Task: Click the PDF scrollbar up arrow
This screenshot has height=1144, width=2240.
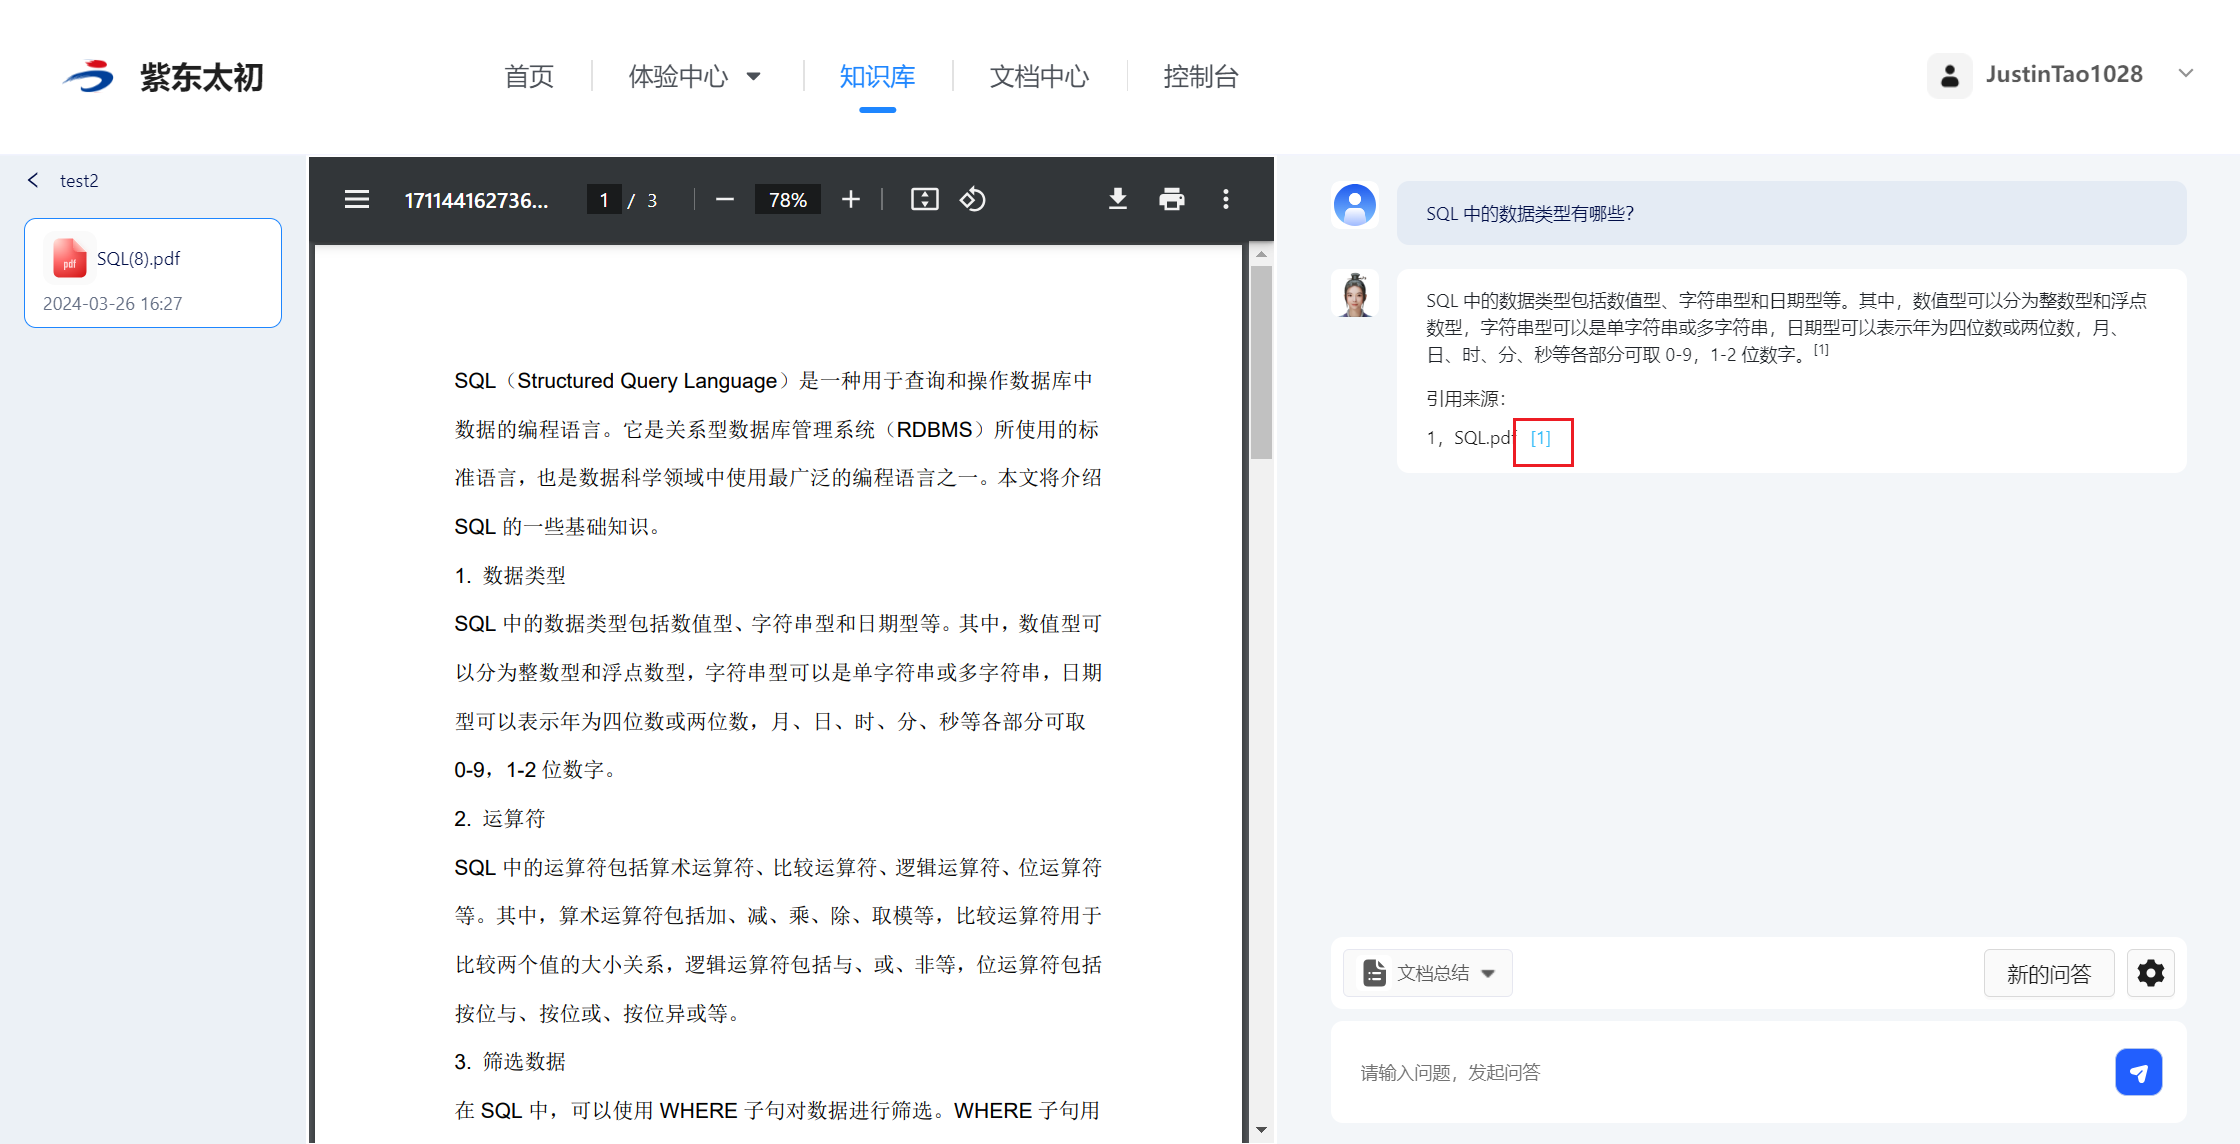Action: (x=1261, y=254)
